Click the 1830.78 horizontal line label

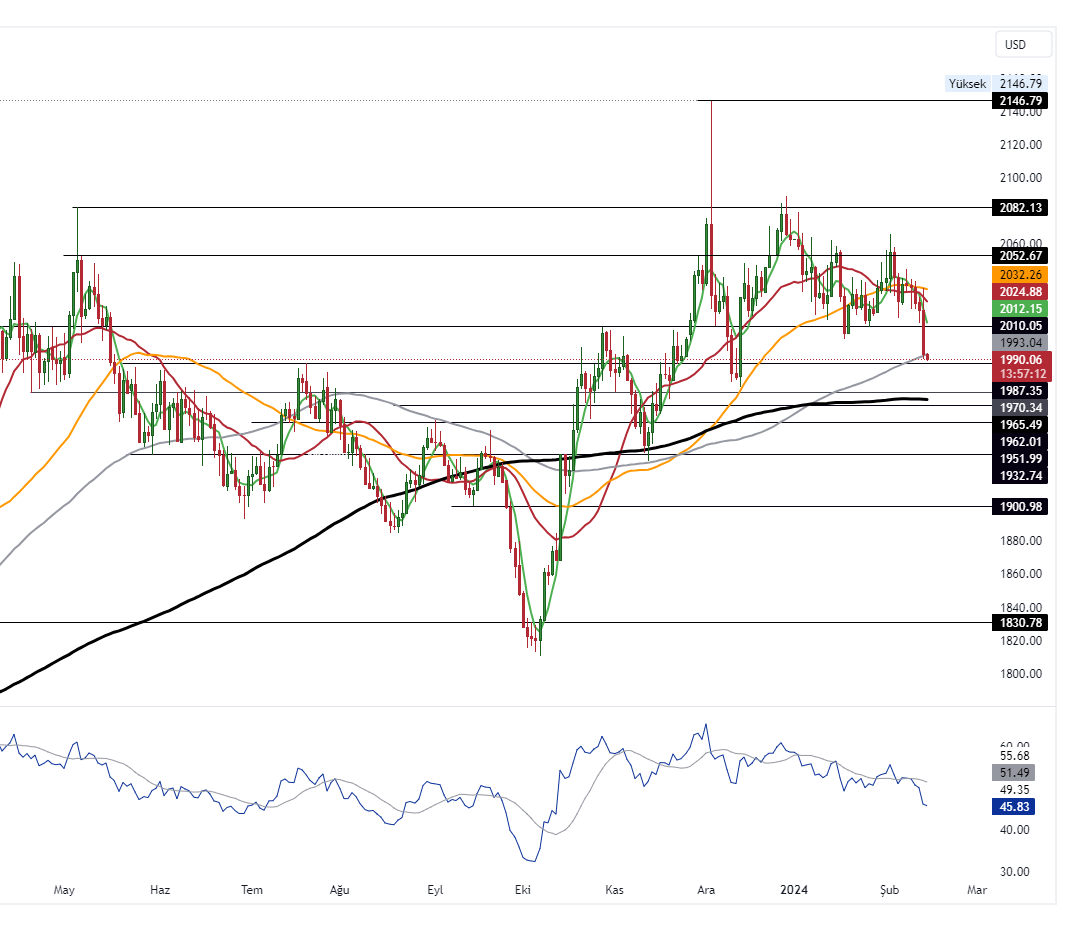1020,623
